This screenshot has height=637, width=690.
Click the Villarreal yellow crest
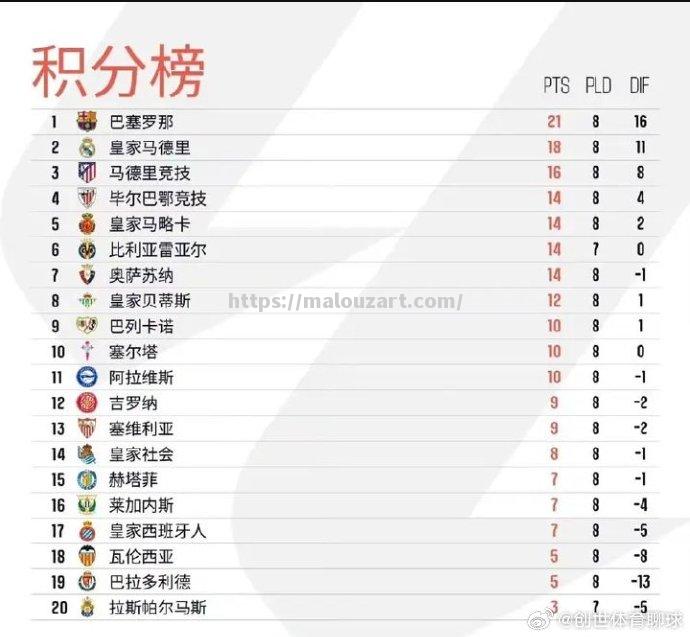pos(87,250)
